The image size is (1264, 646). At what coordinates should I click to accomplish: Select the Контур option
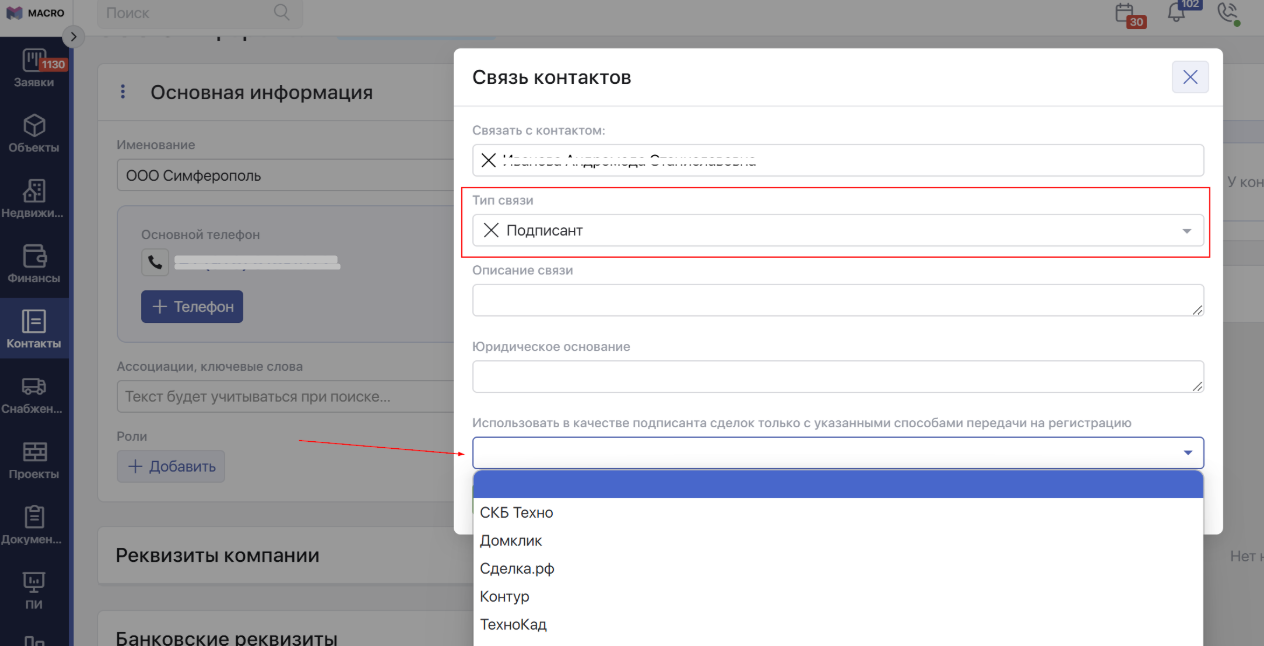(505, 596)
